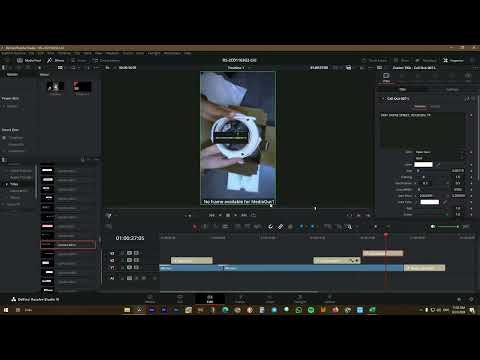Screen dimensions: 480x360
Task: Toggle the Effects panel button
Action: tap(55, 60)
